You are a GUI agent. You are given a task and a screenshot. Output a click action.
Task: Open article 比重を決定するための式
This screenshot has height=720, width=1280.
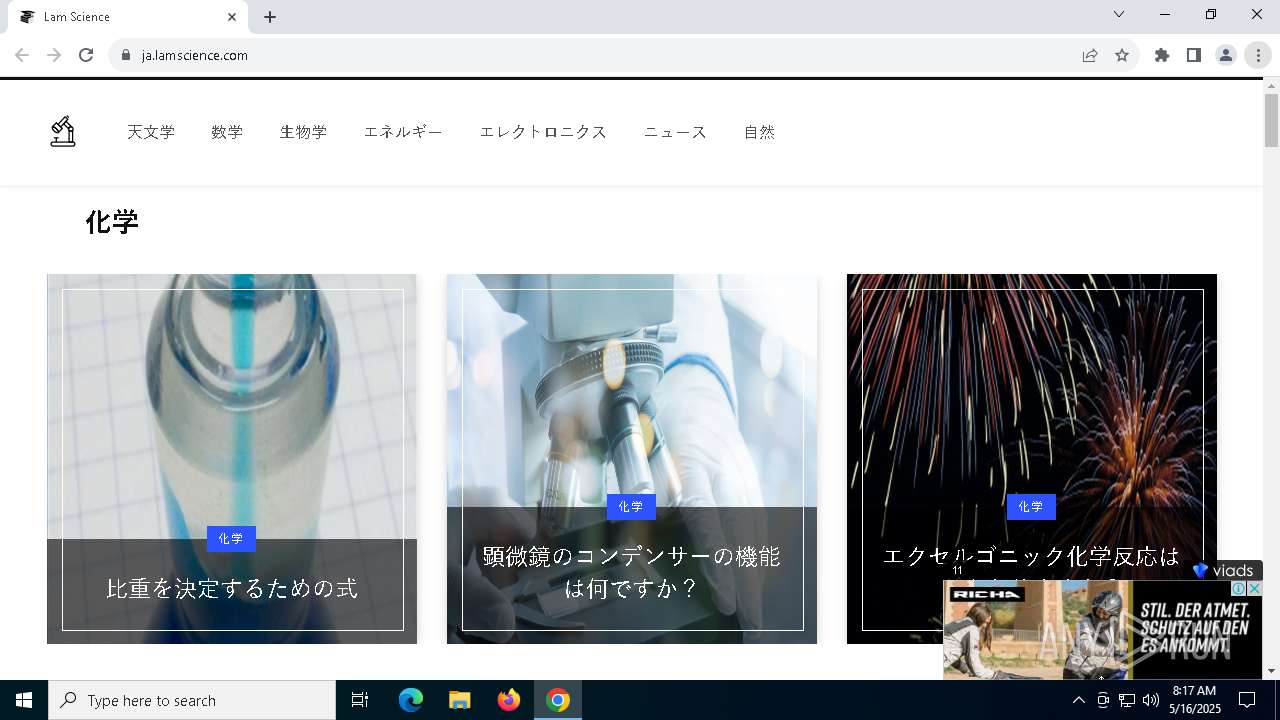(x=232, y=588)
